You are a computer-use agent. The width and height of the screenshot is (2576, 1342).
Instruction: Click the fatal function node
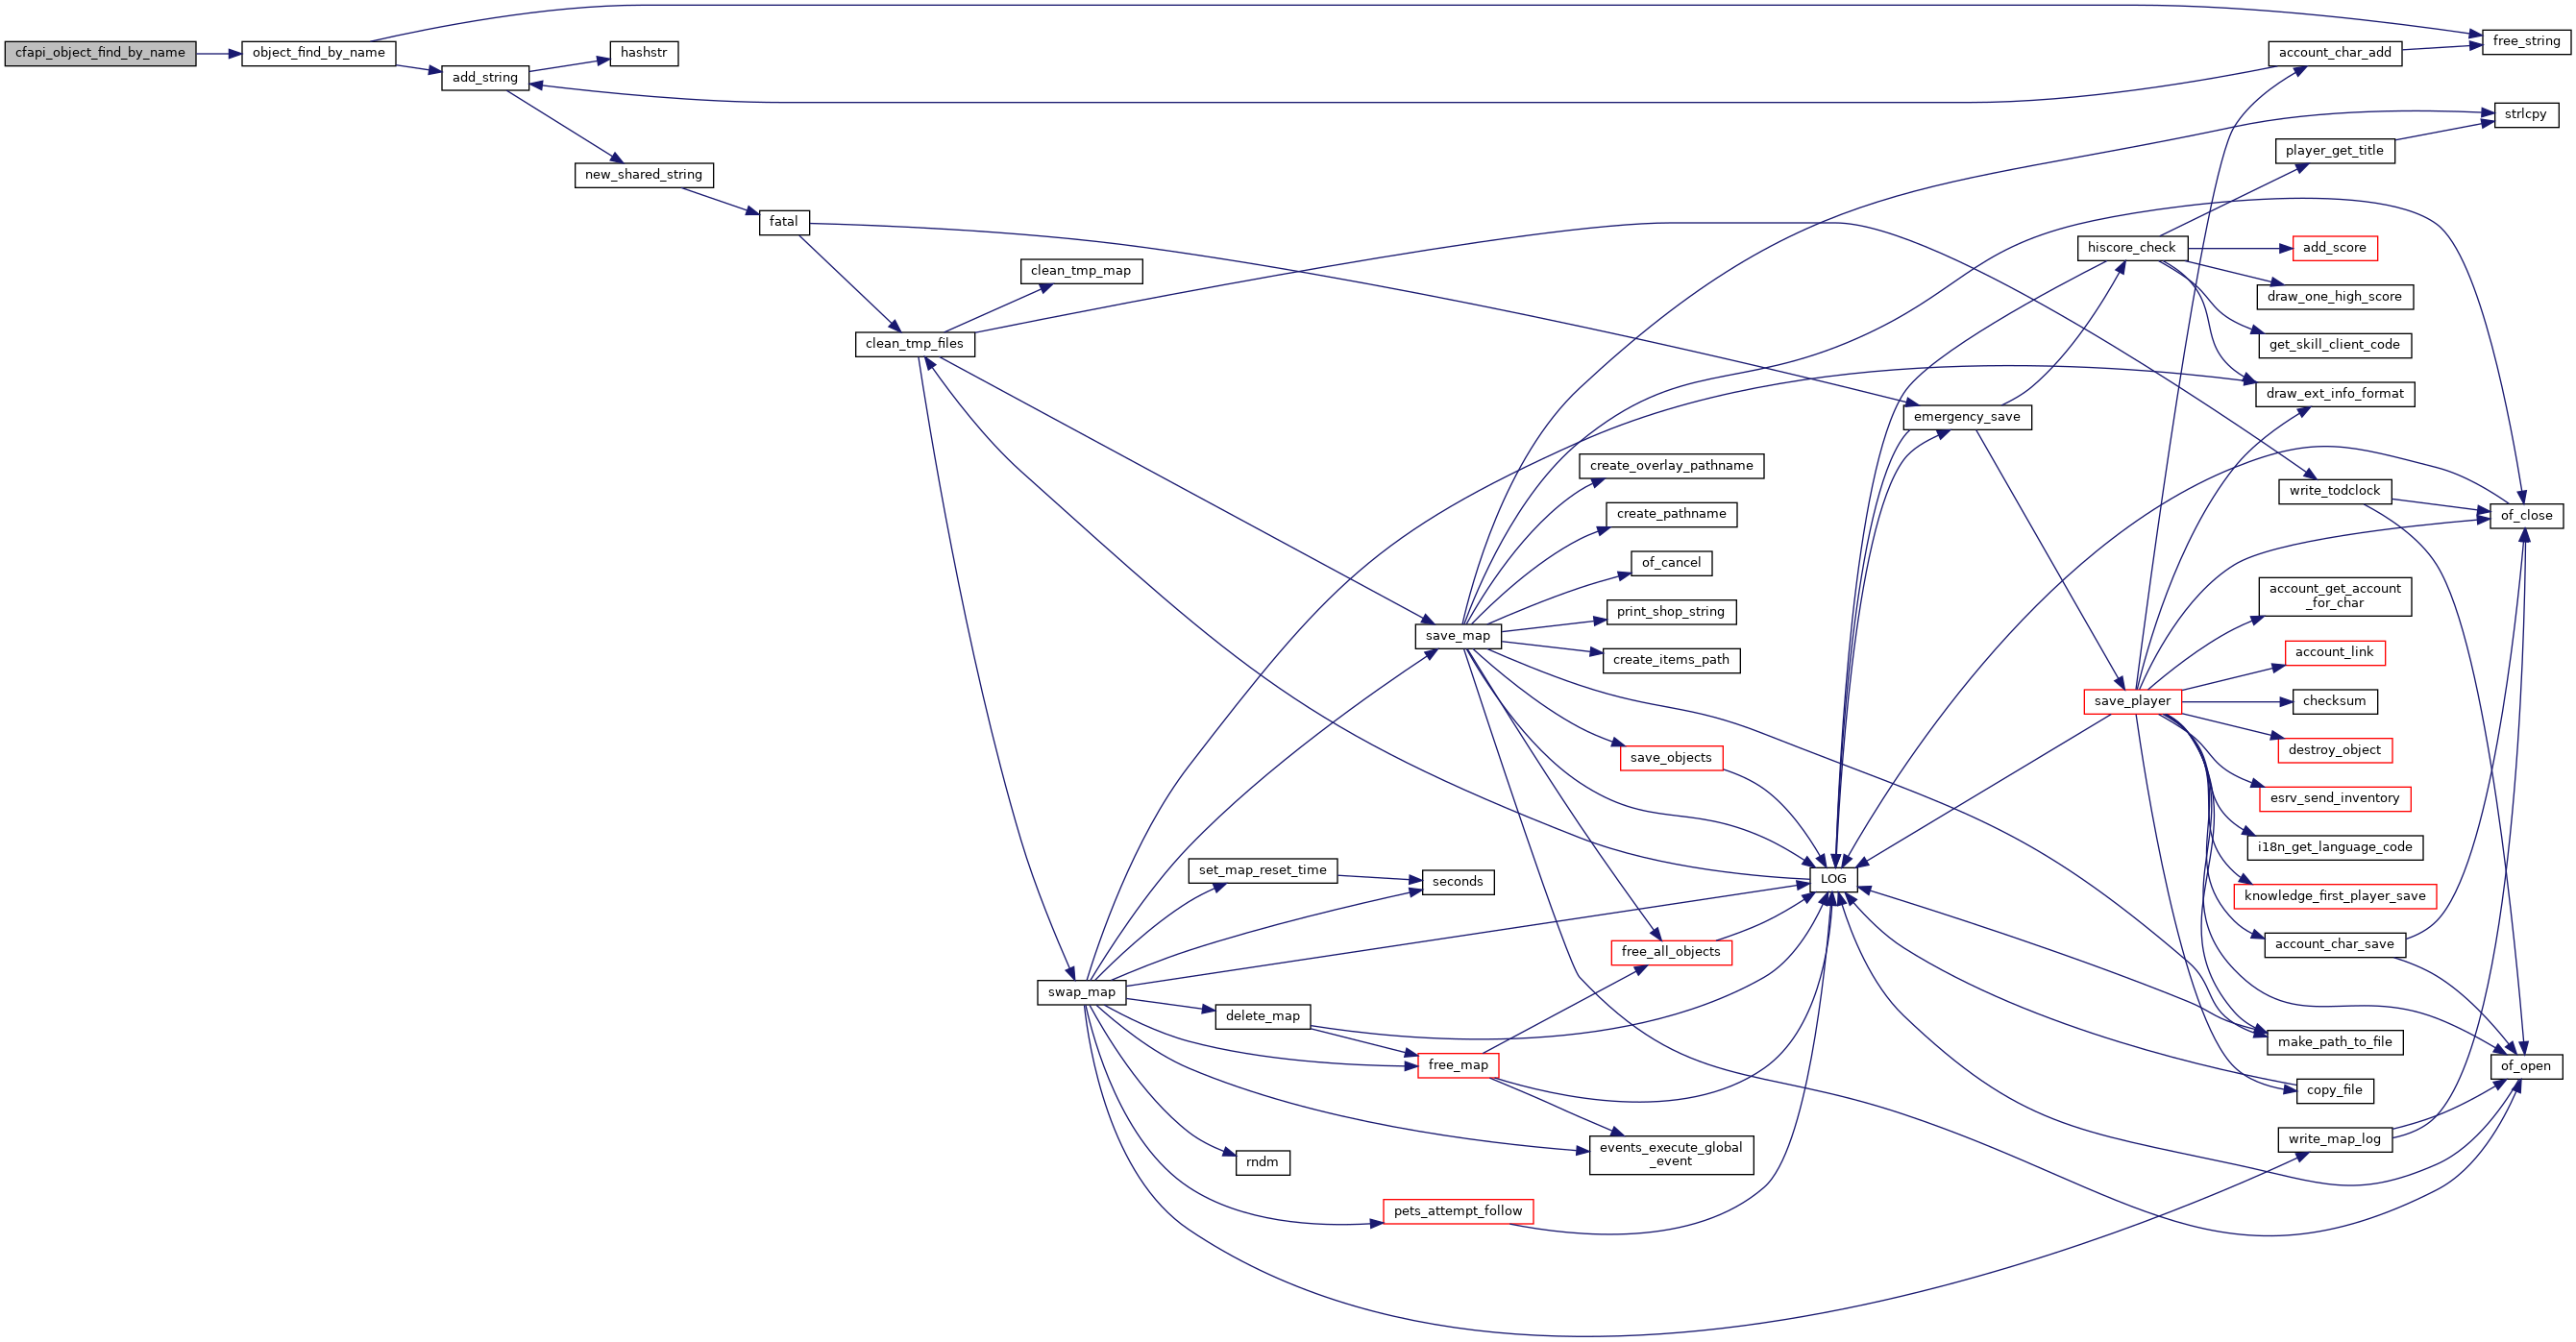click(784, 223)
